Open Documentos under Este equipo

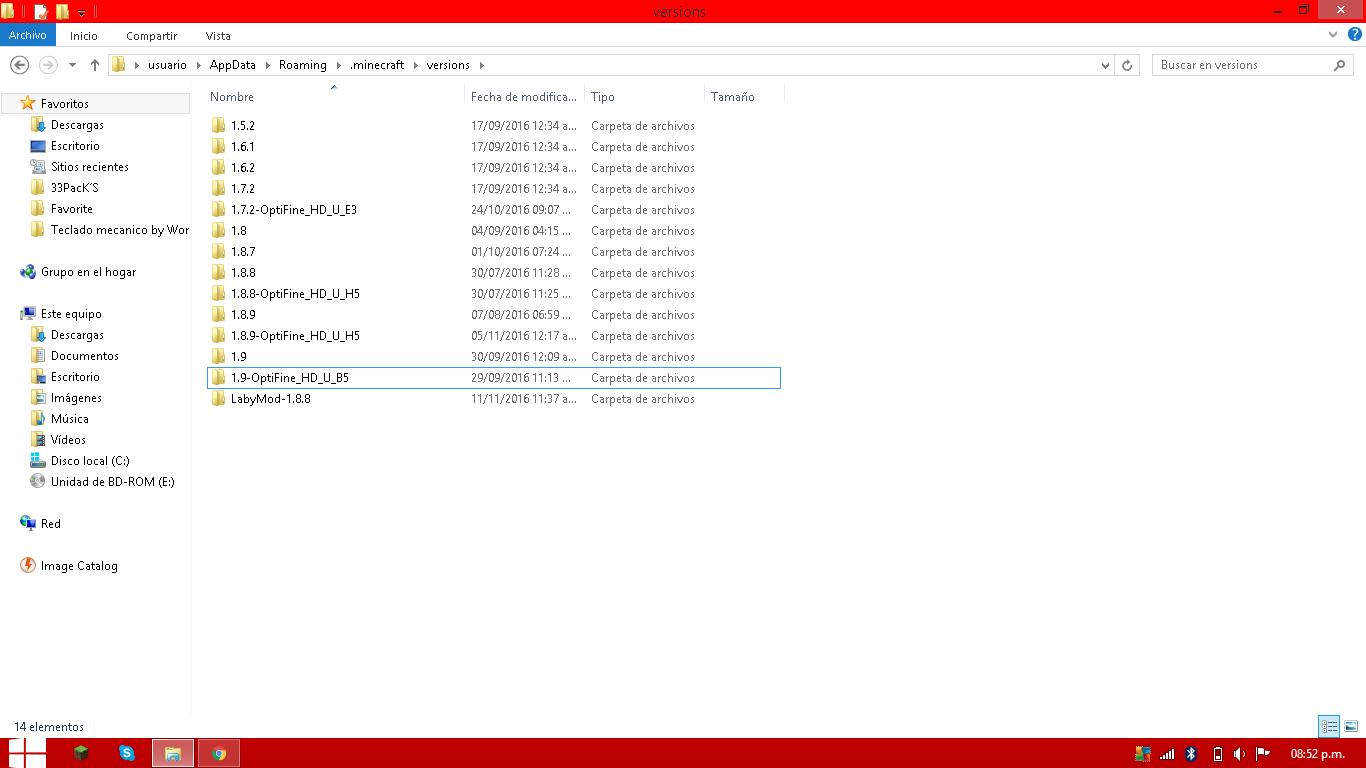click(x=85, y=356)
